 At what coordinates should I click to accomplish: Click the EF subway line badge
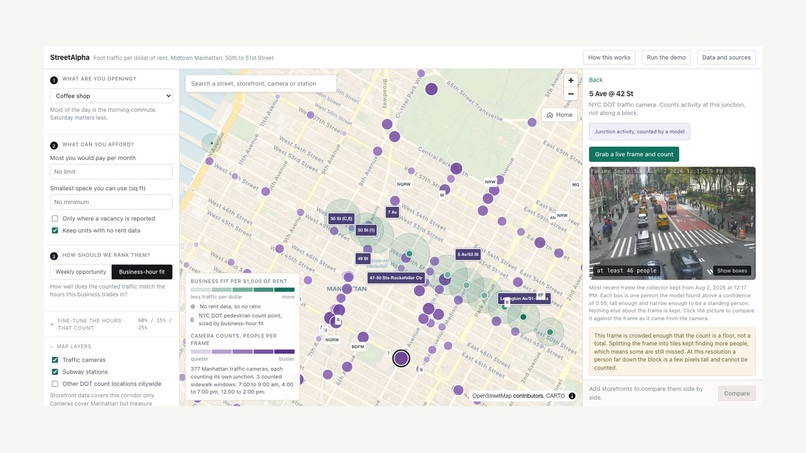tap(540, 295)
